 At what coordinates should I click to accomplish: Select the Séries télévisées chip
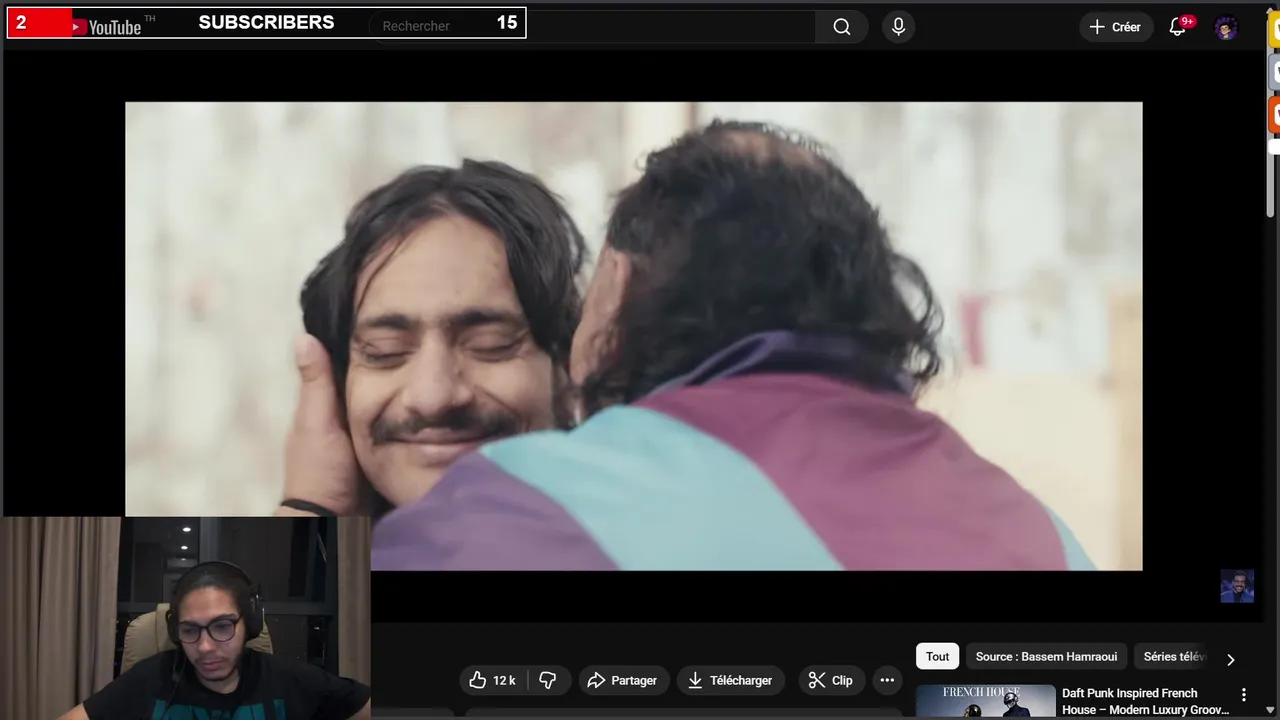point(1174,656)
